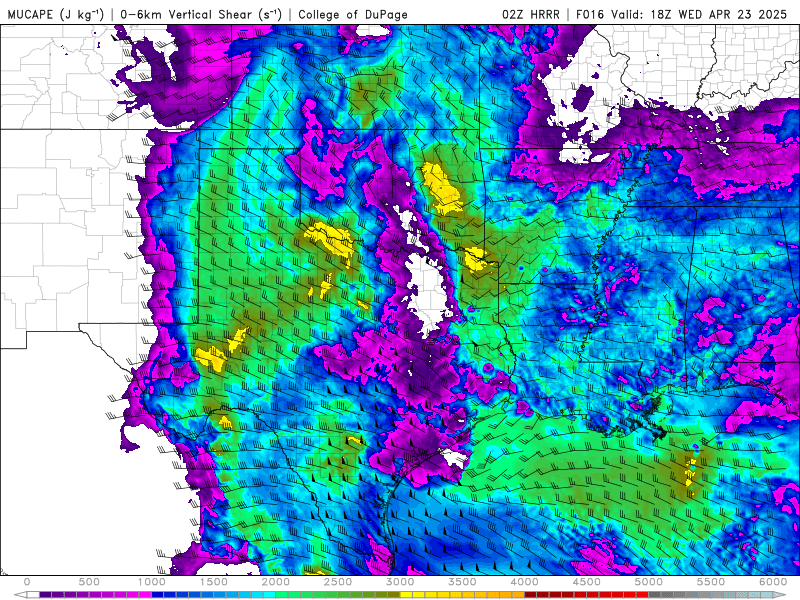Click the 6000 color scale label
This screenshot has height=600, width=800.
coord(773,582)
